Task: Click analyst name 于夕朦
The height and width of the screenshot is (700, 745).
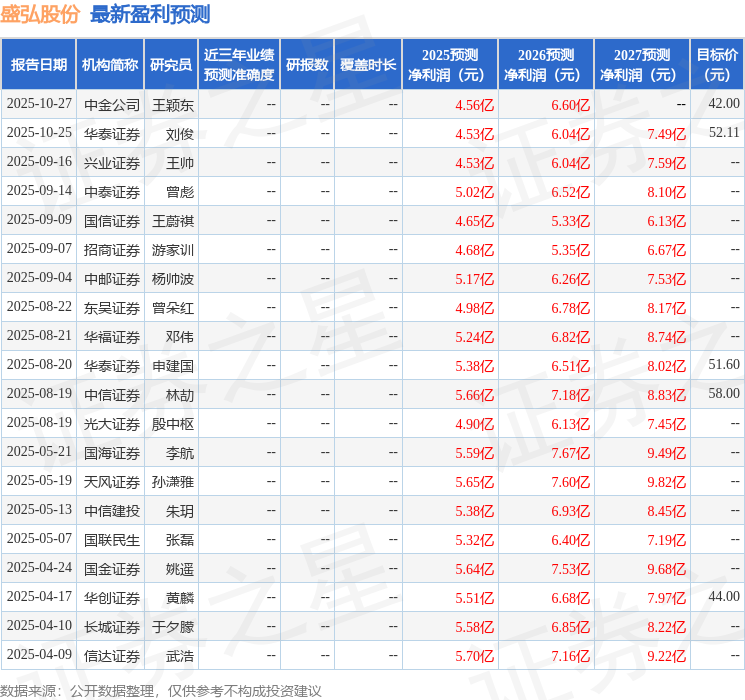Action: (x=172, y=627)
